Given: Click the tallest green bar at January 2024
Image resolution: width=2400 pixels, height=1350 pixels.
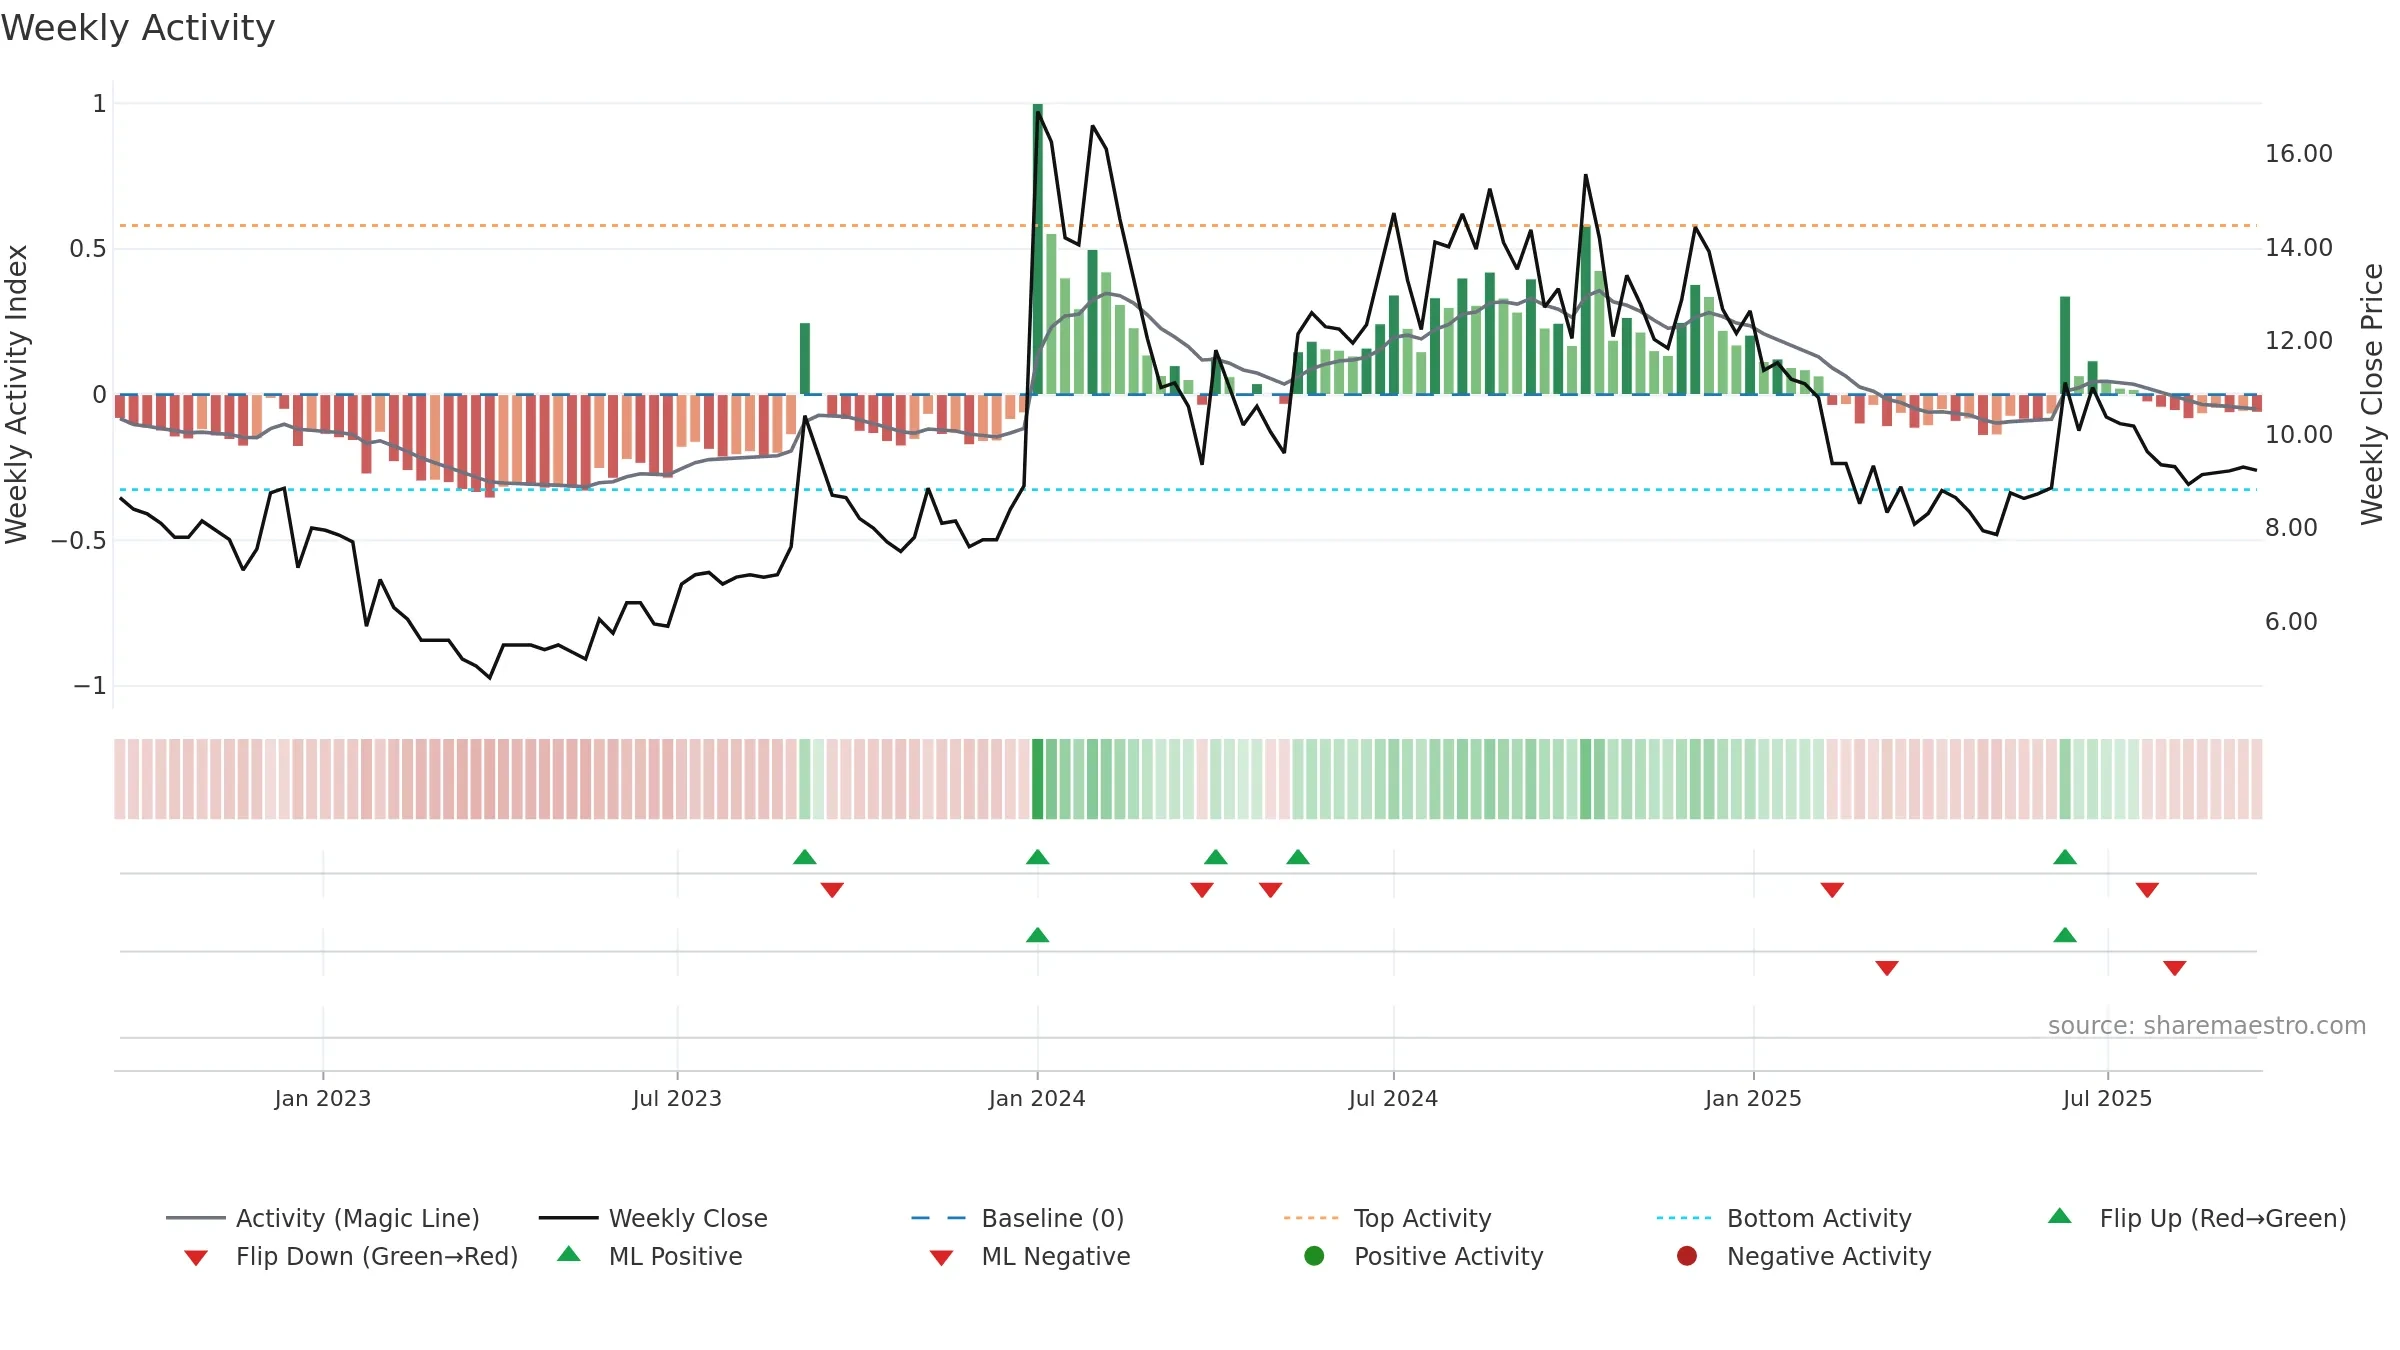Looking at the screenshot, I should pos(1038,249).
